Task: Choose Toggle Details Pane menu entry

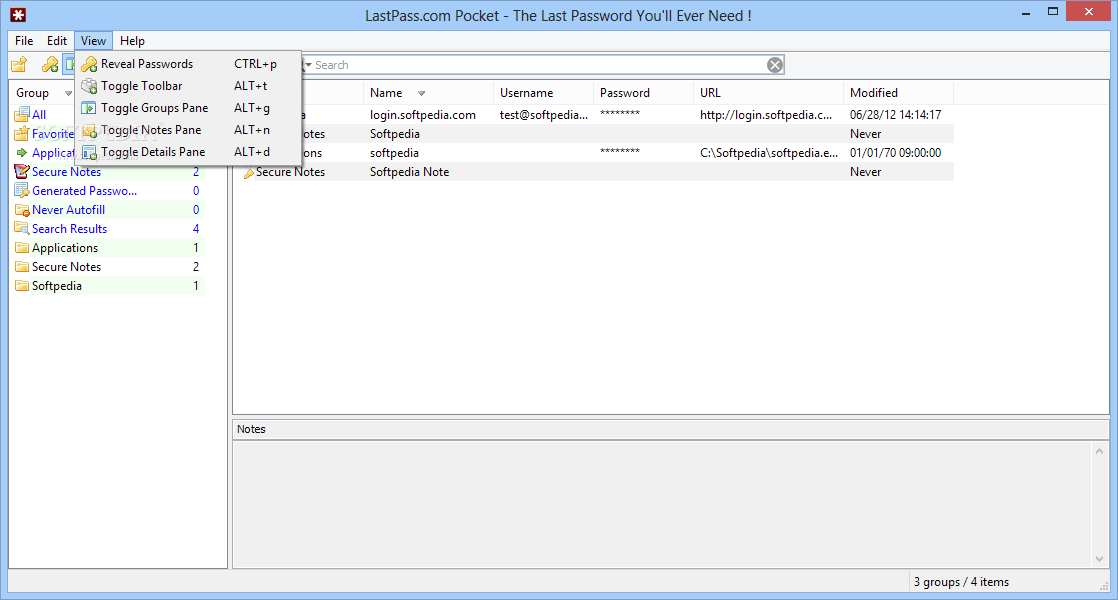Action: pos(188,152)
